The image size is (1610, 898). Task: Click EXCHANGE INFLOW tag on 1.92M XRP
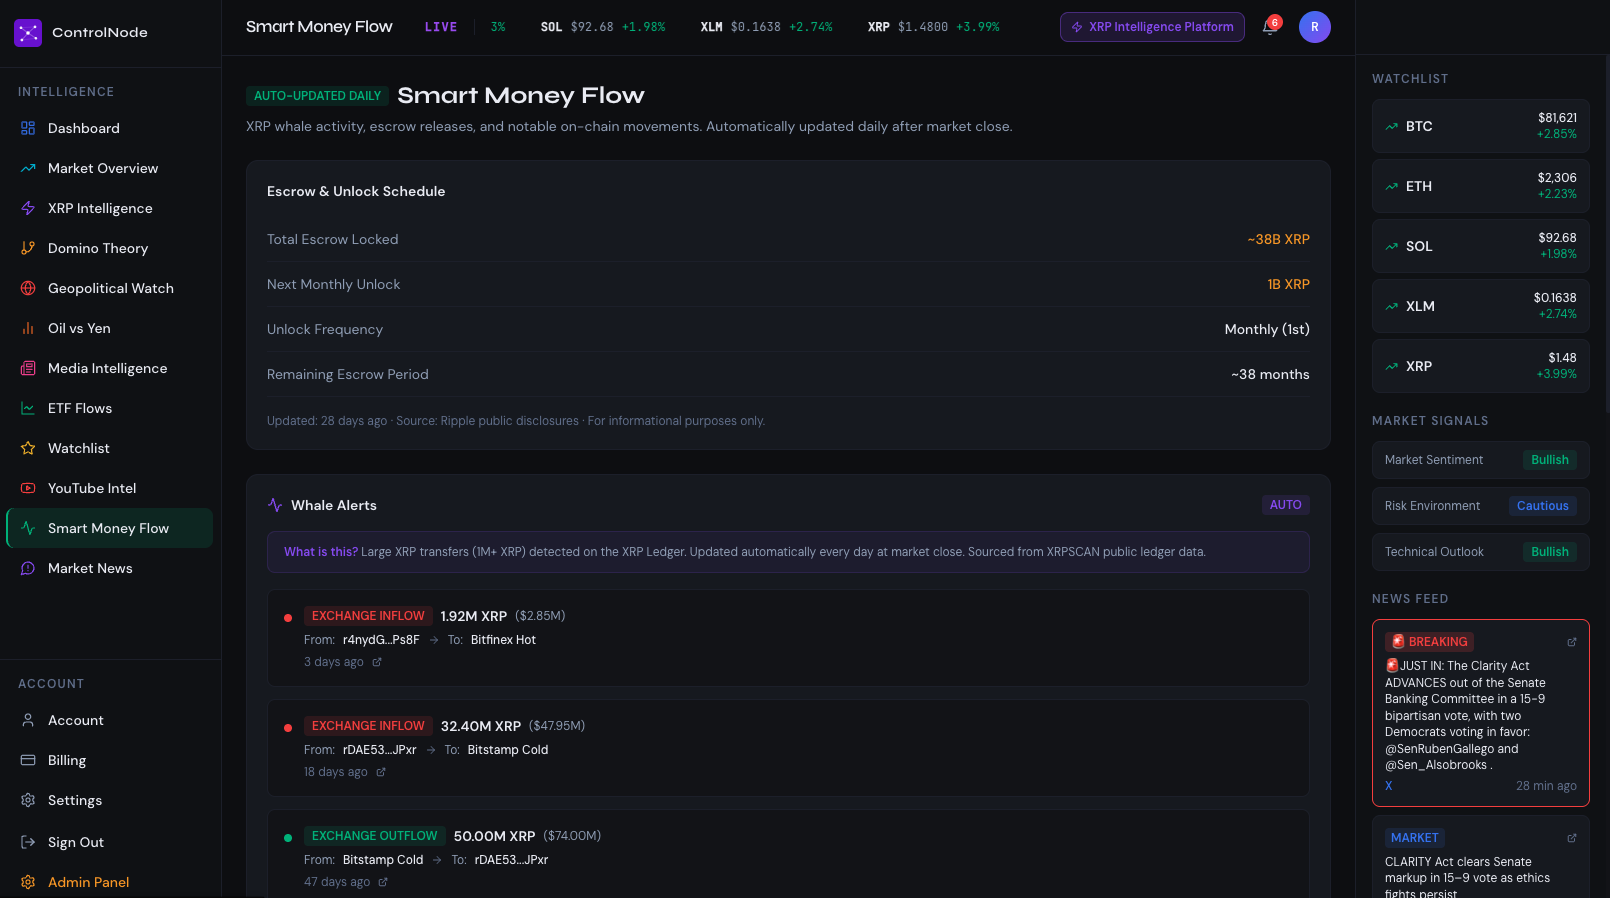click(x=368, y=616)
